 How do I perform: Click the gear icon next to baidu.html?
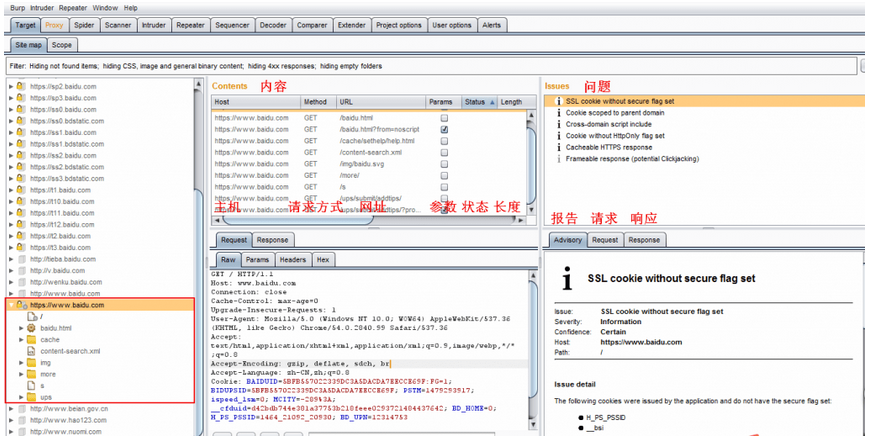(32, 328)
